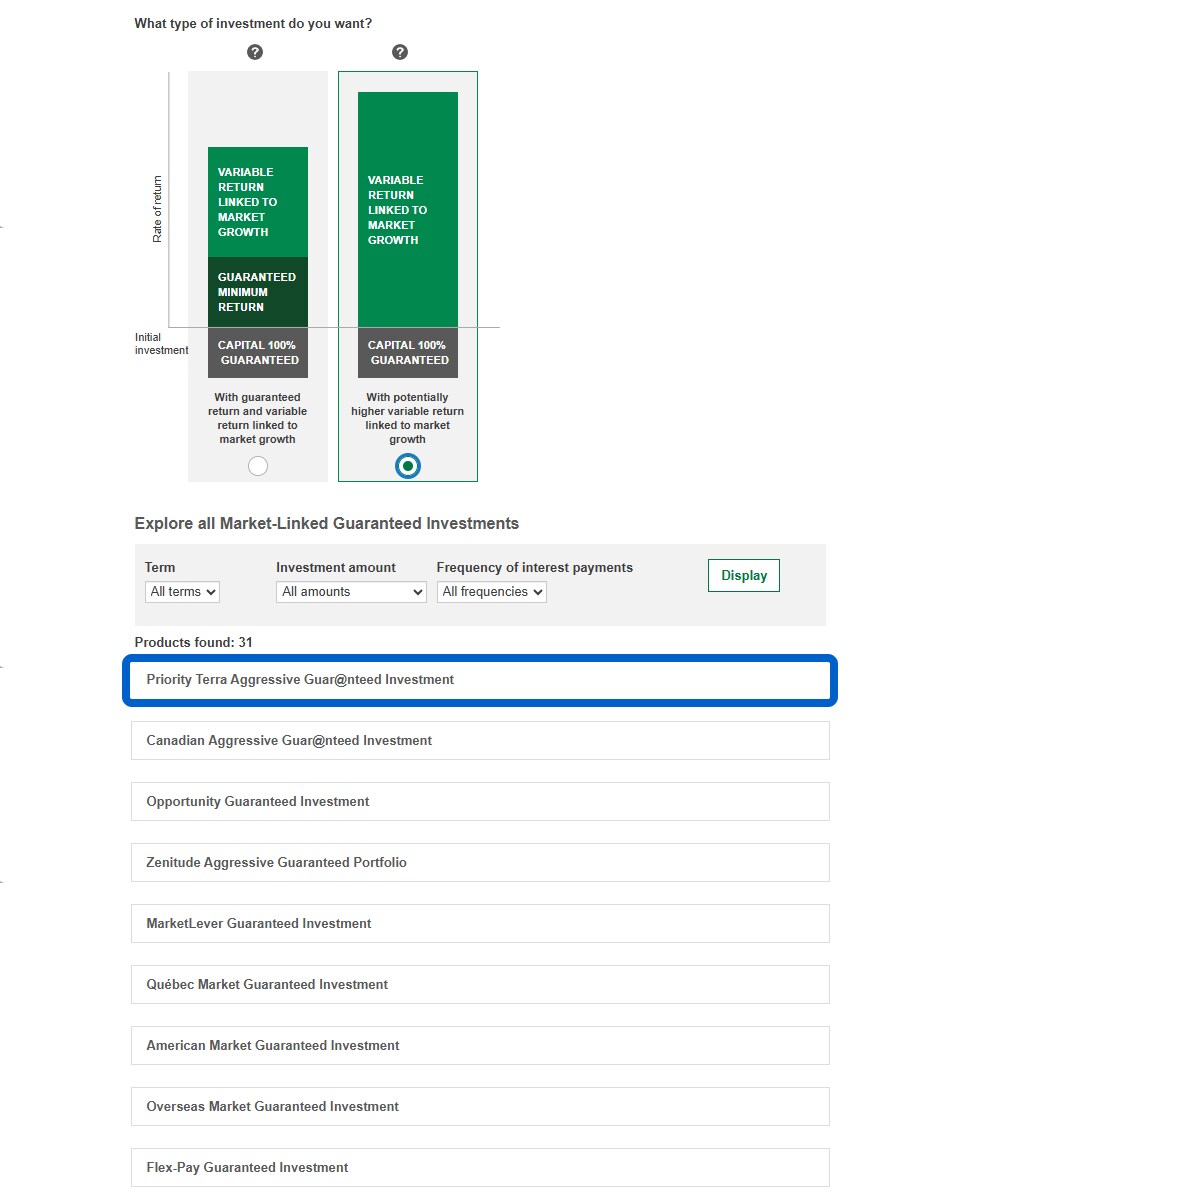Expand Zenitude Aggressive Guaranteed Portfolio
Viewport: 1200px width, 1200px height.
[x=480, y=863]
